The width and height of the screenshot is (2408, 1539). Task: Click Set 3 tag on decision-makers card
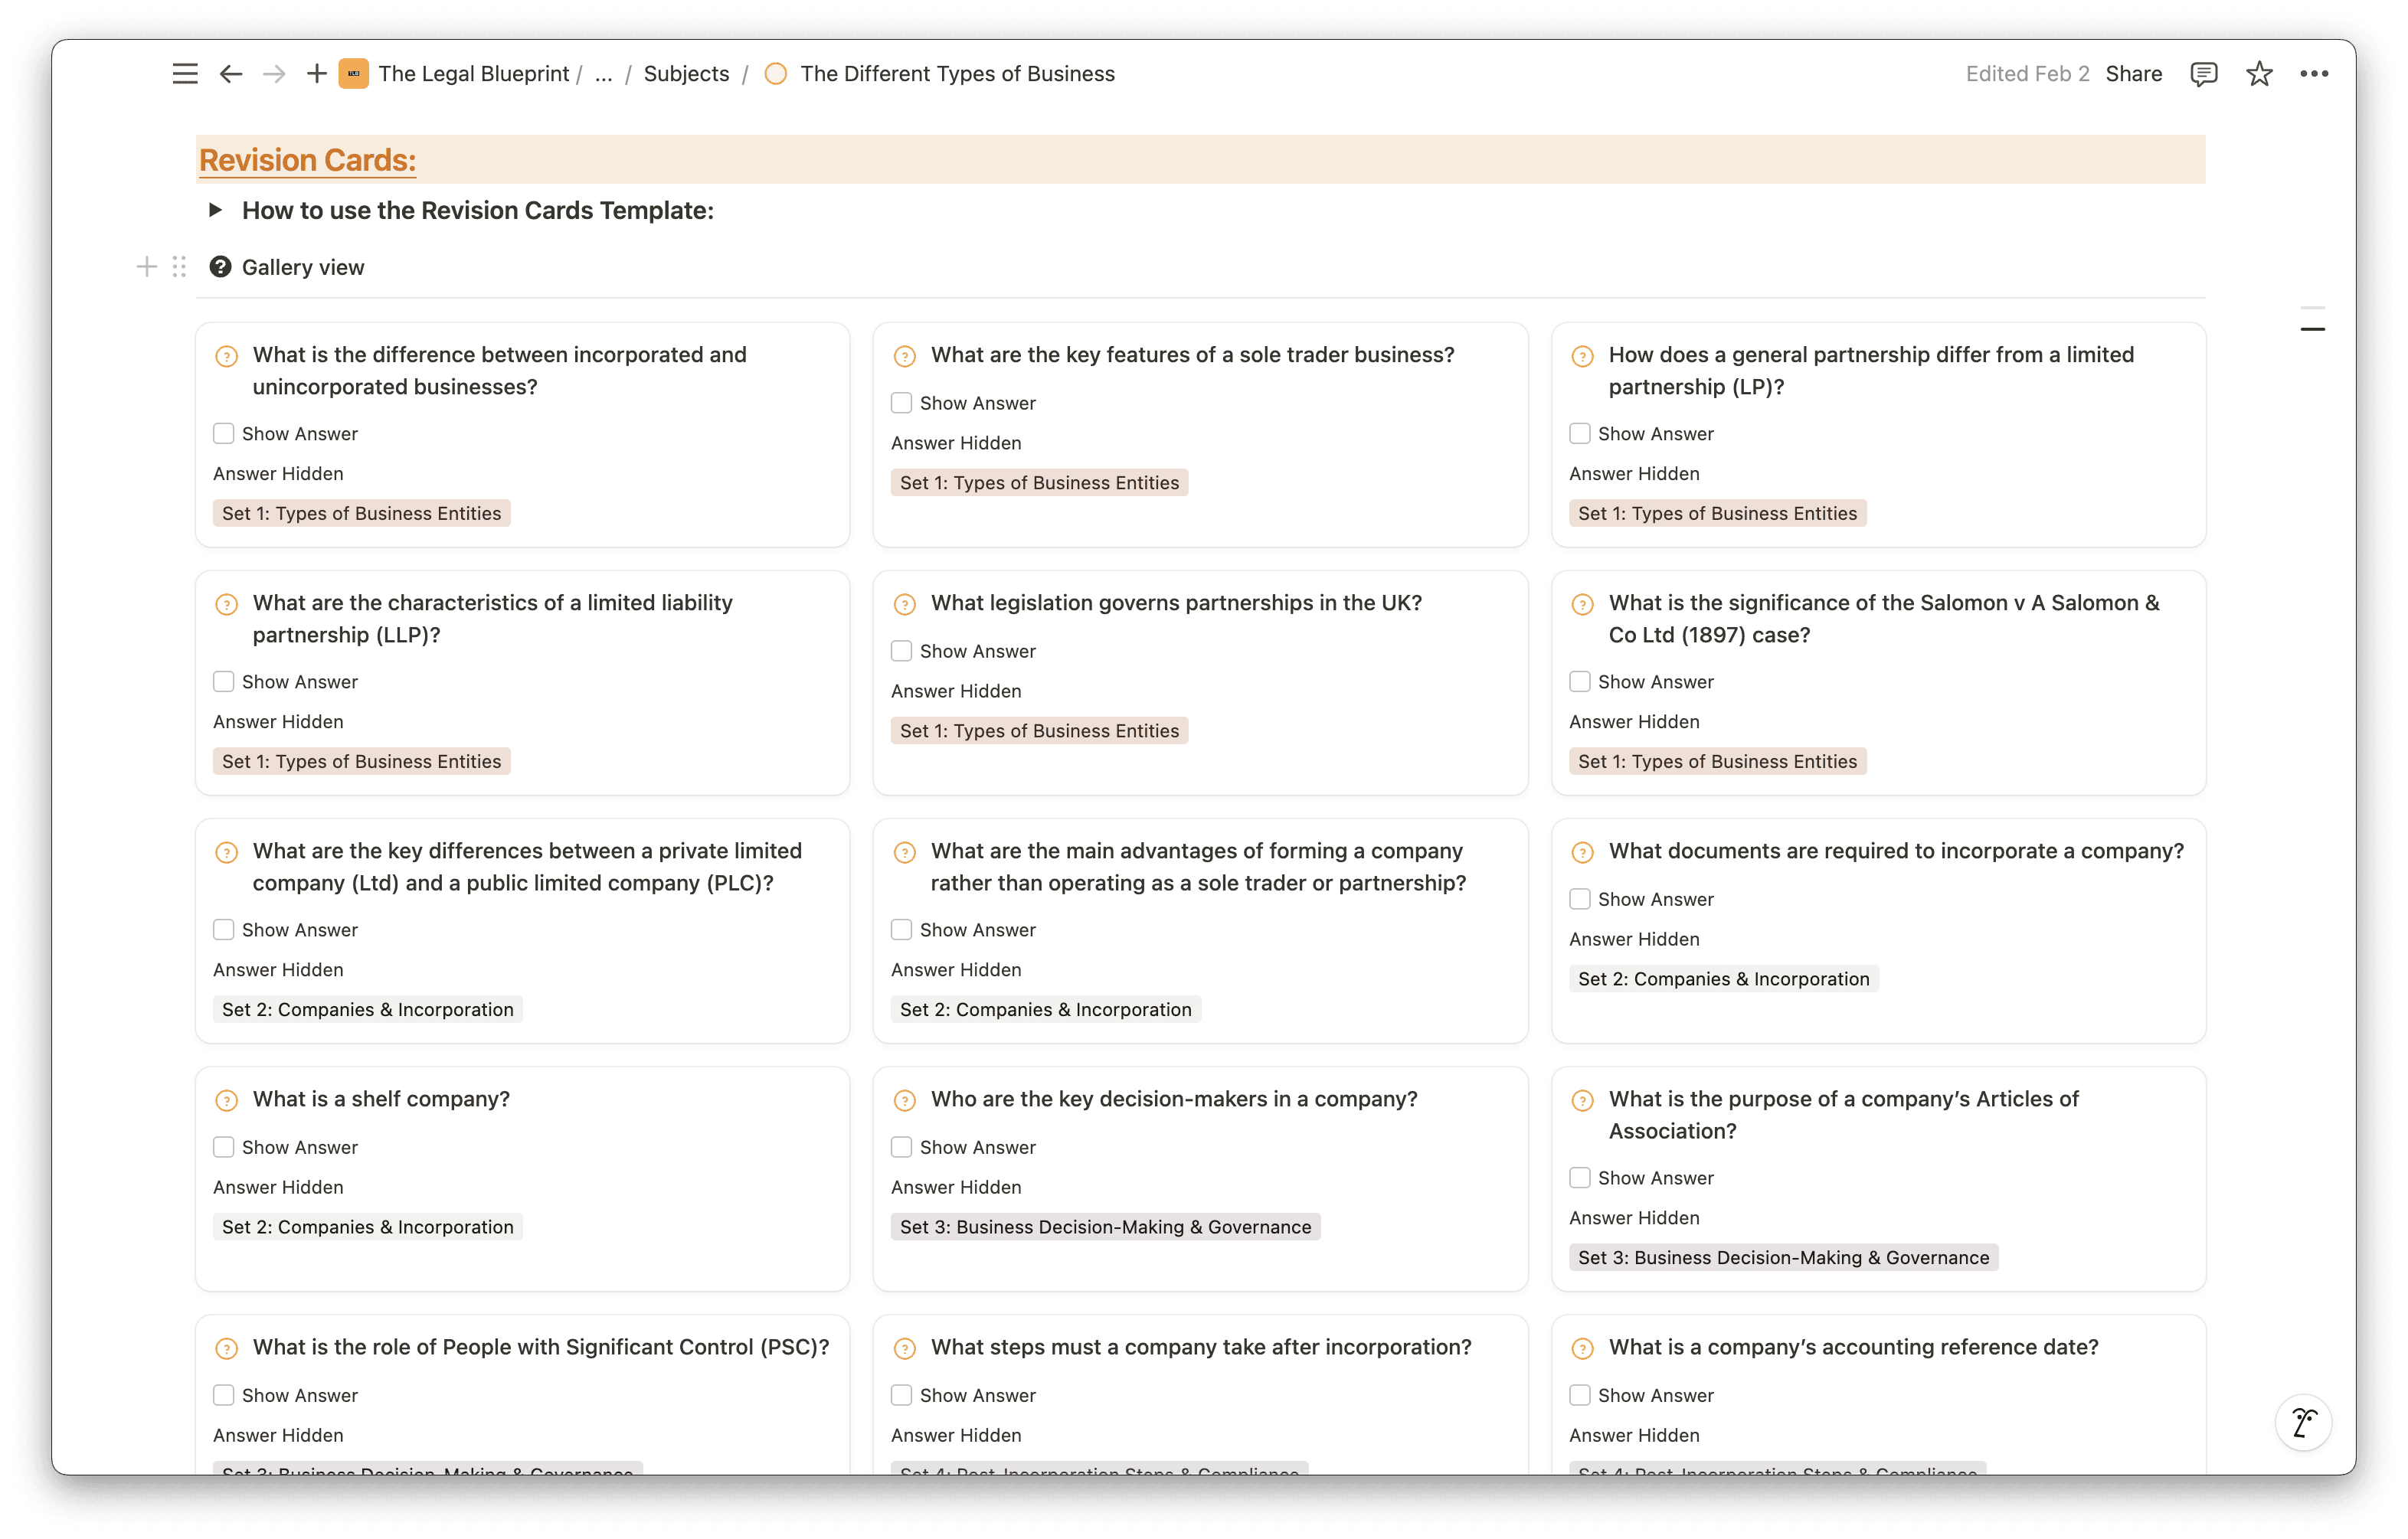1104,1227
